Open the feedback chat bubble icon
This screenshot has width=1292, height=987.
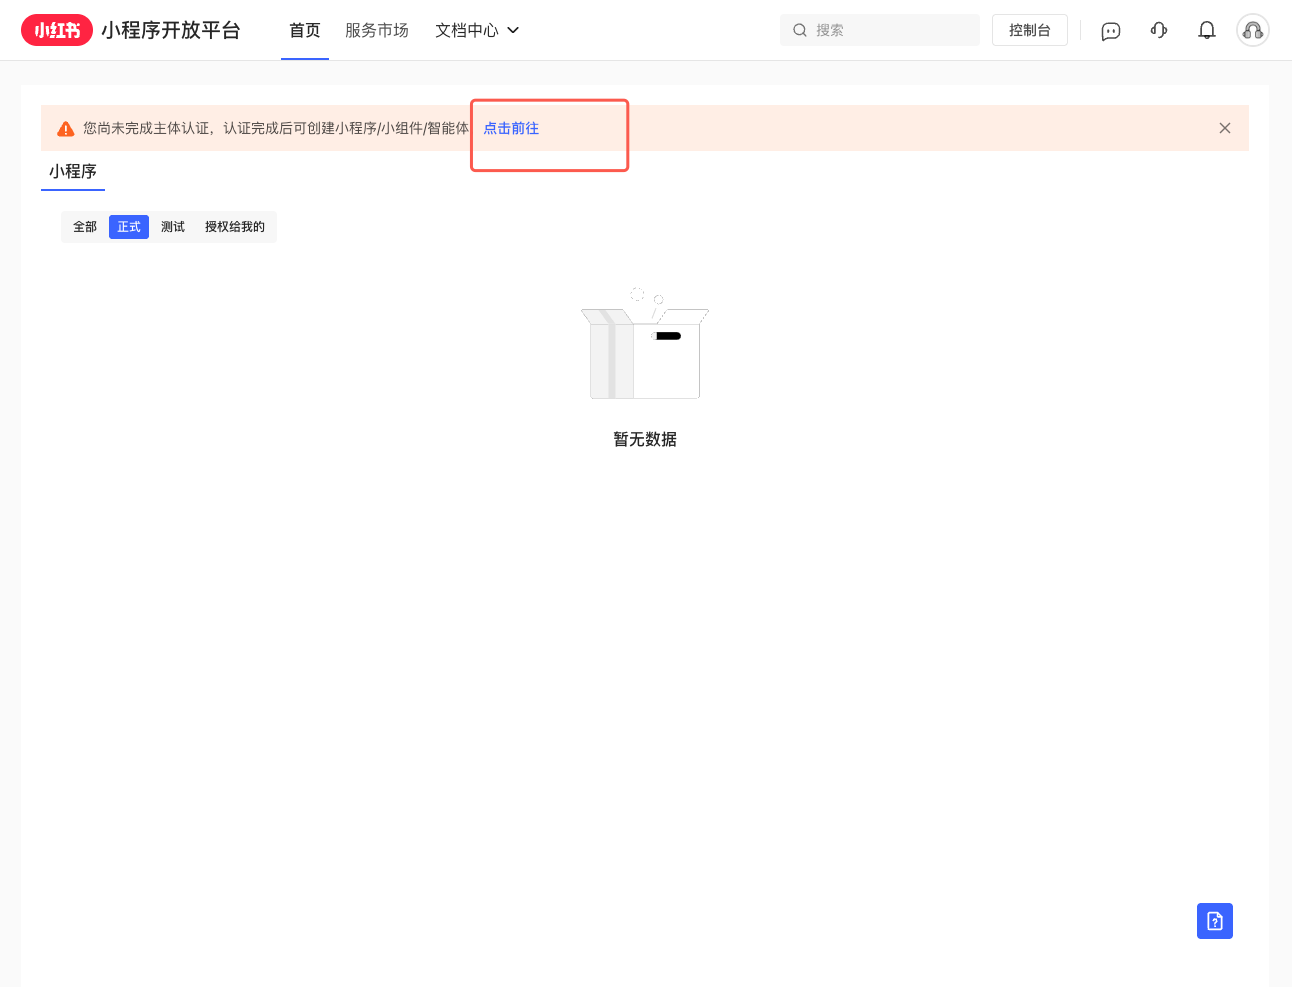click(1110, 31)
